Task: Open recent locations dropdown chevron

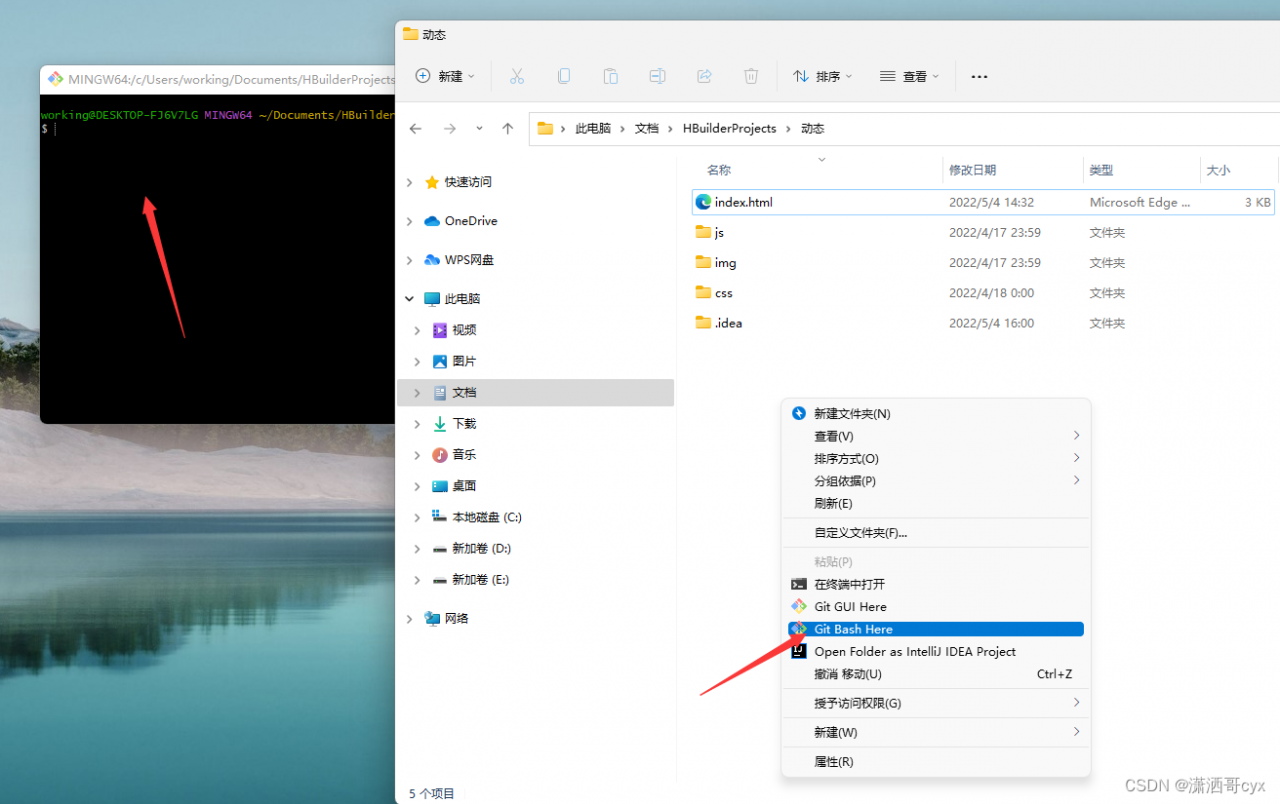Action: pos(479,129)
